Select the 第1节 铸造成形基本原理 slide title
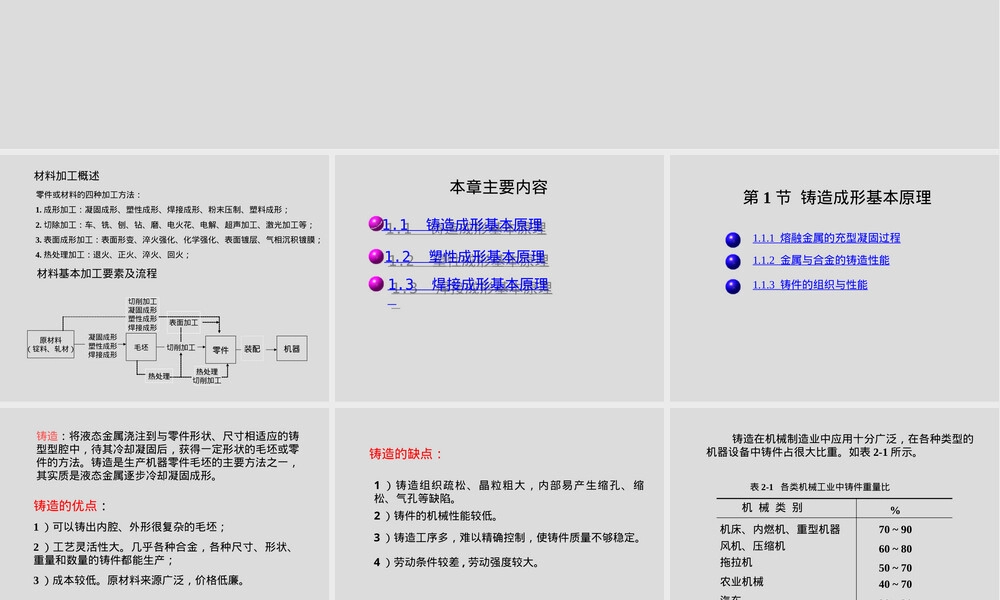Screen dimensions: 1000x600 click(837, 198)
